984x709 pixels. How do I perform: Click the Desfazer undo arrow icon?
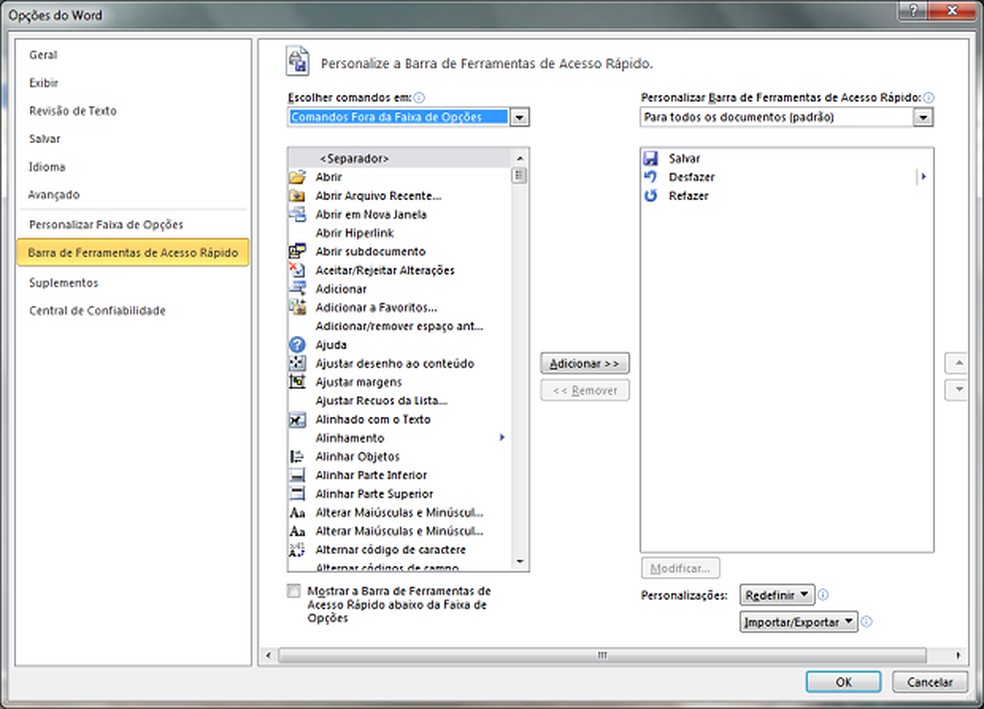pos(651,177)
